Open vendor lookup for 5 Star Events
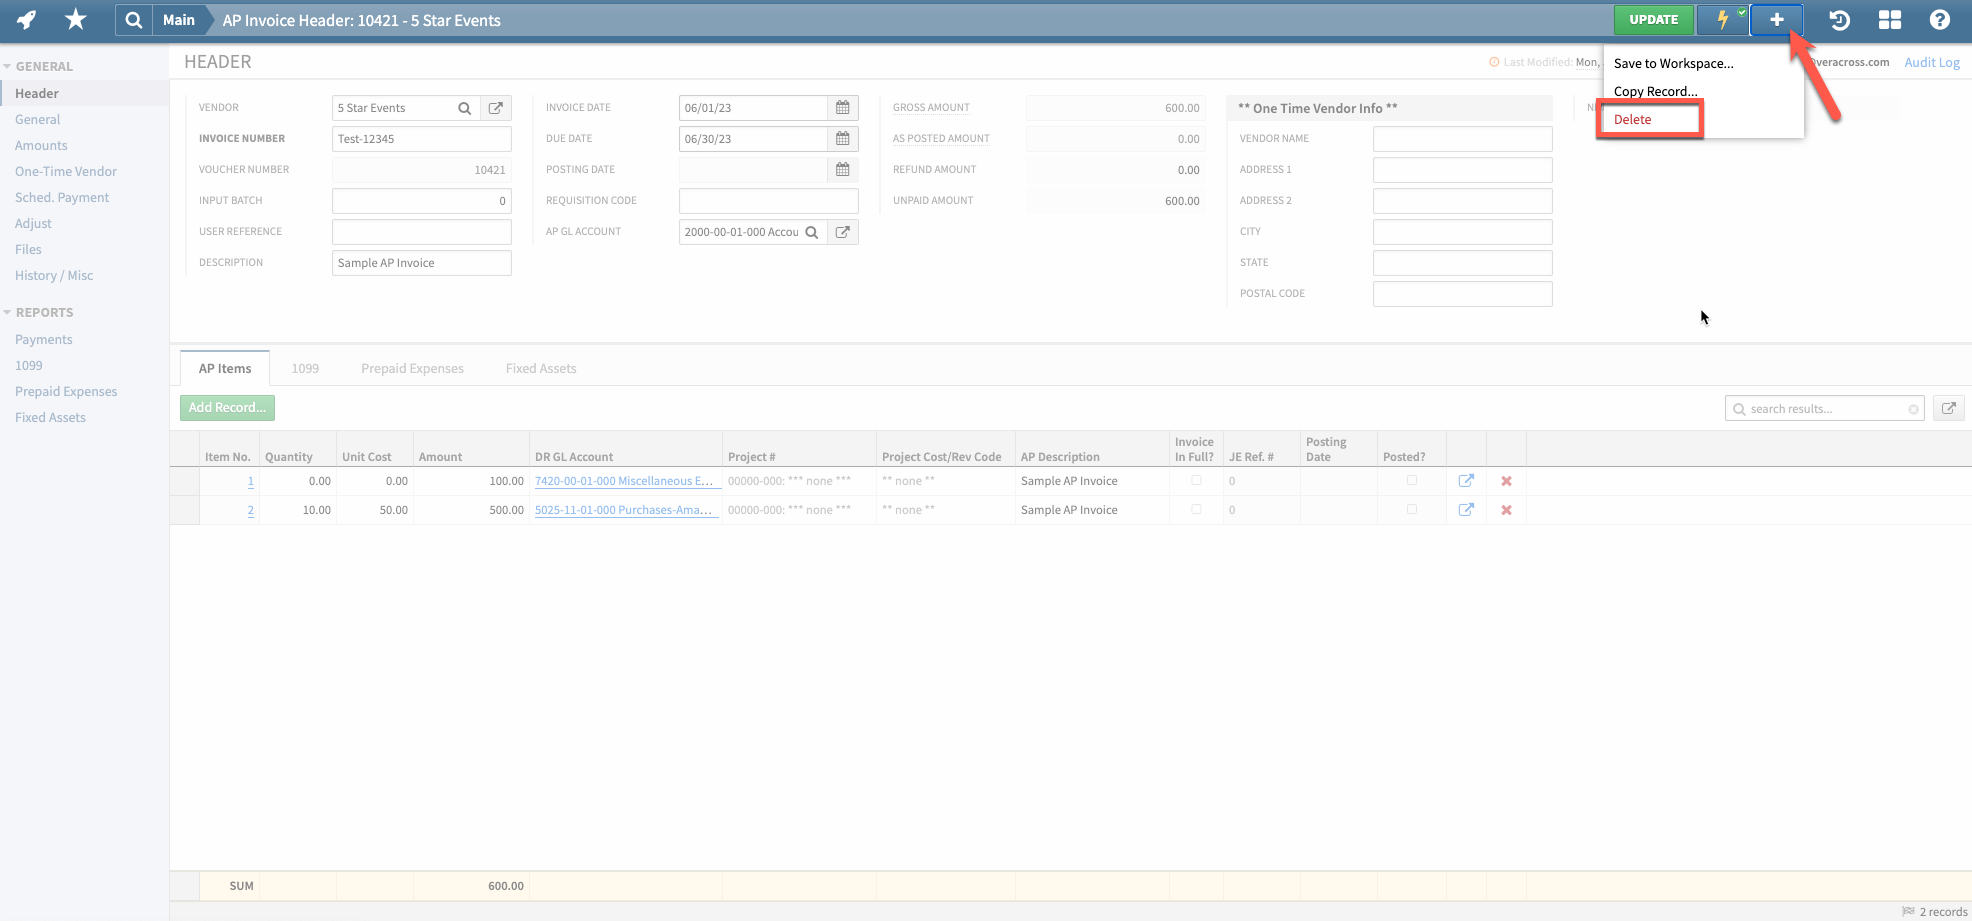 (x=464, y=108)
